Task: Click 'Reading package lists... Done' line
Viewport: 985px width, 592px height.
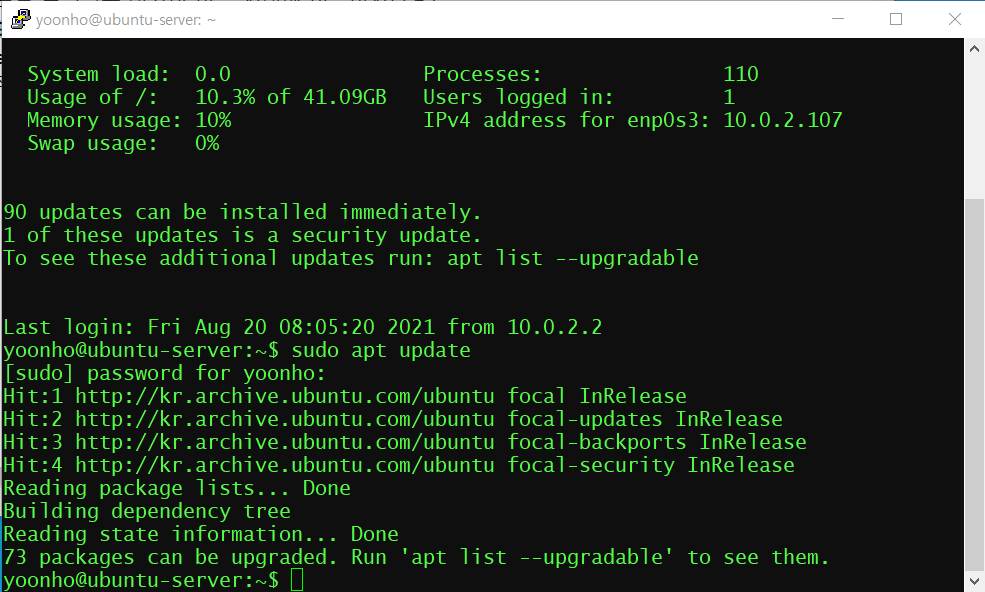Action: pyautogui.click(x=177, y=488)
